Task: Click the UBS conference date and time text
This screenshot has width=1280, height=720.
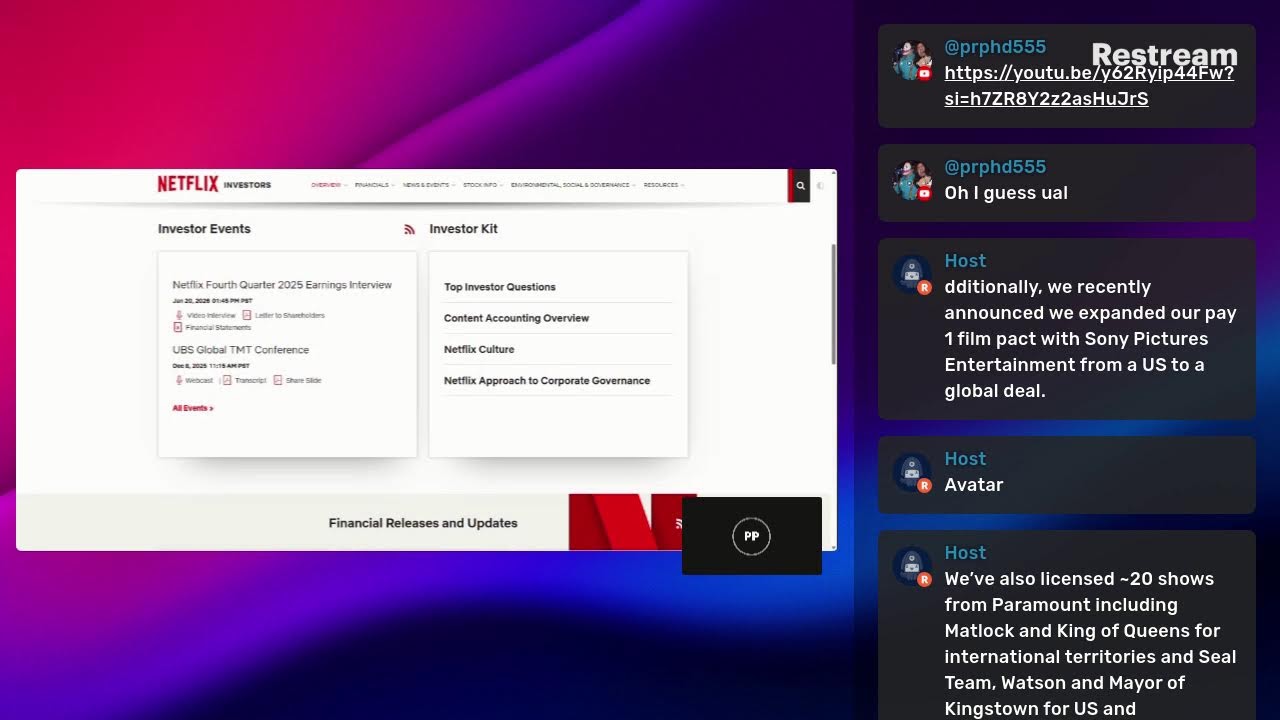Action: [211, 366]
